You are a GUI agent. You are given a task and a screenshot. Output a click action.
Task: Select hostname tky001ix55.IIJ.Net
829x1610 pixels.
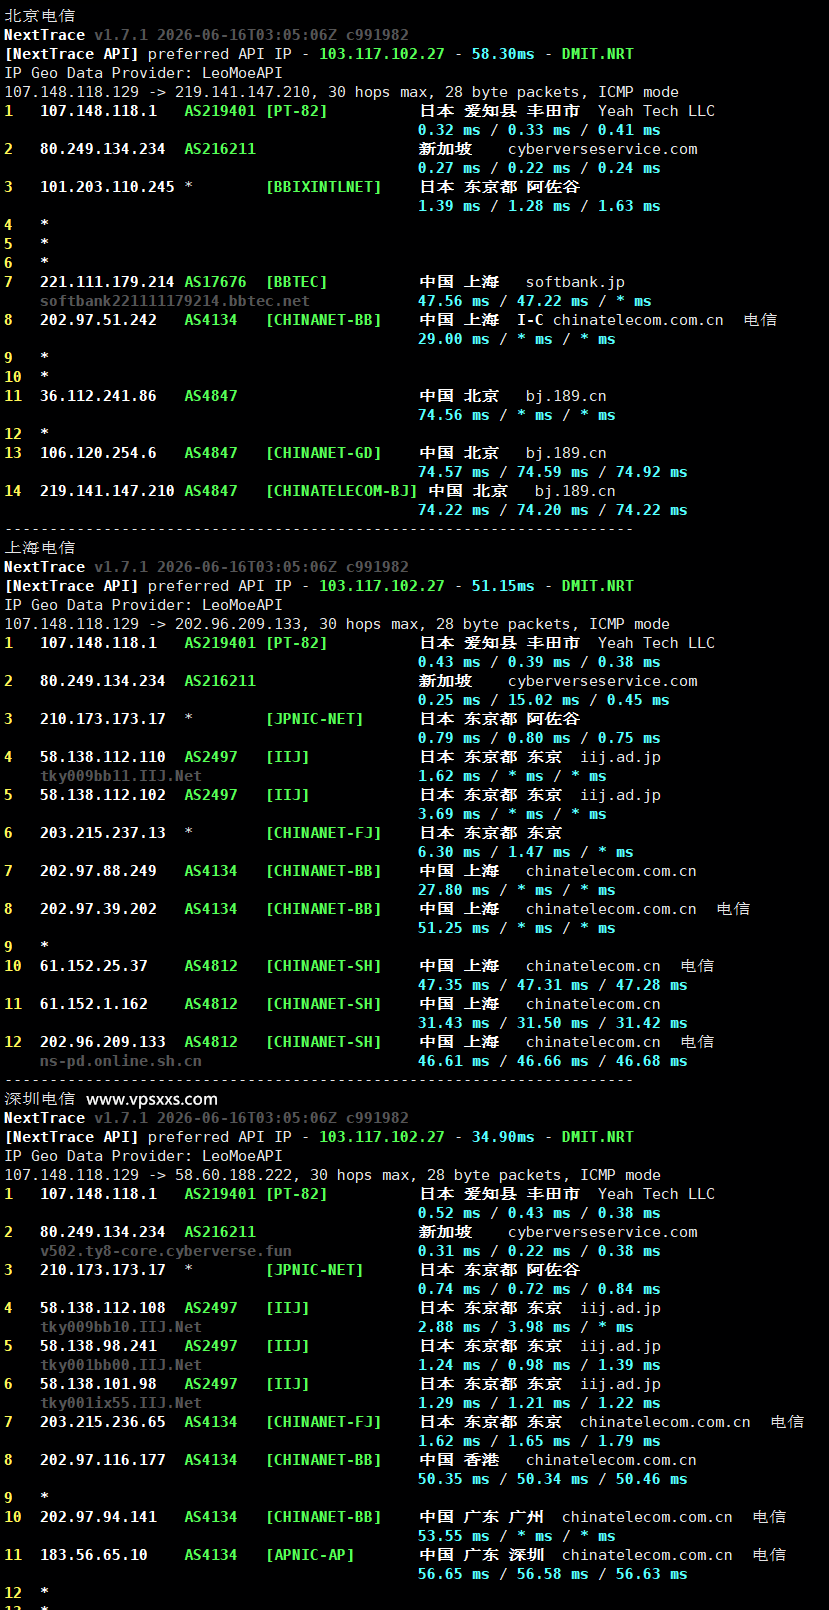(x=121, y=1403)
